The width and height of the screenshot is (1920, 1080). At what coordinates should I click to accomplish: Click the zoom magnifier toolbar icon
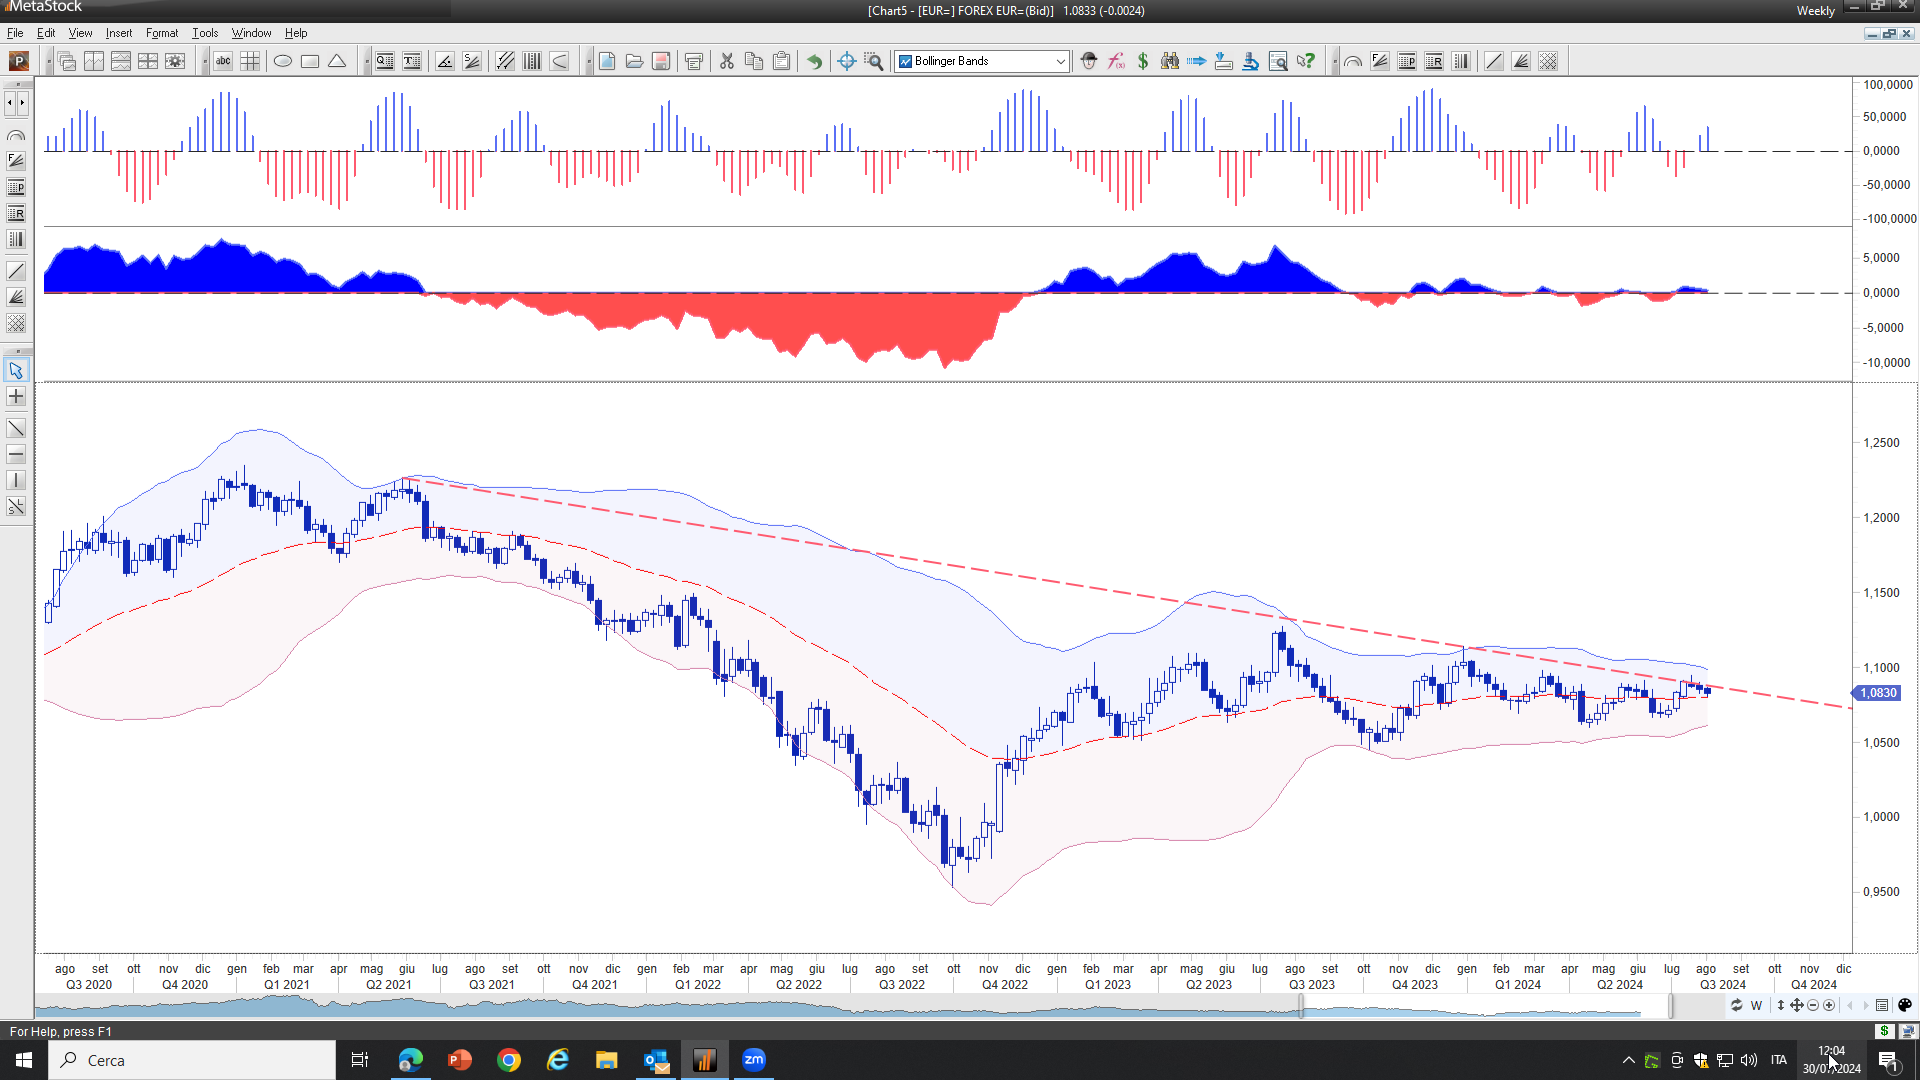coord(874,62)
